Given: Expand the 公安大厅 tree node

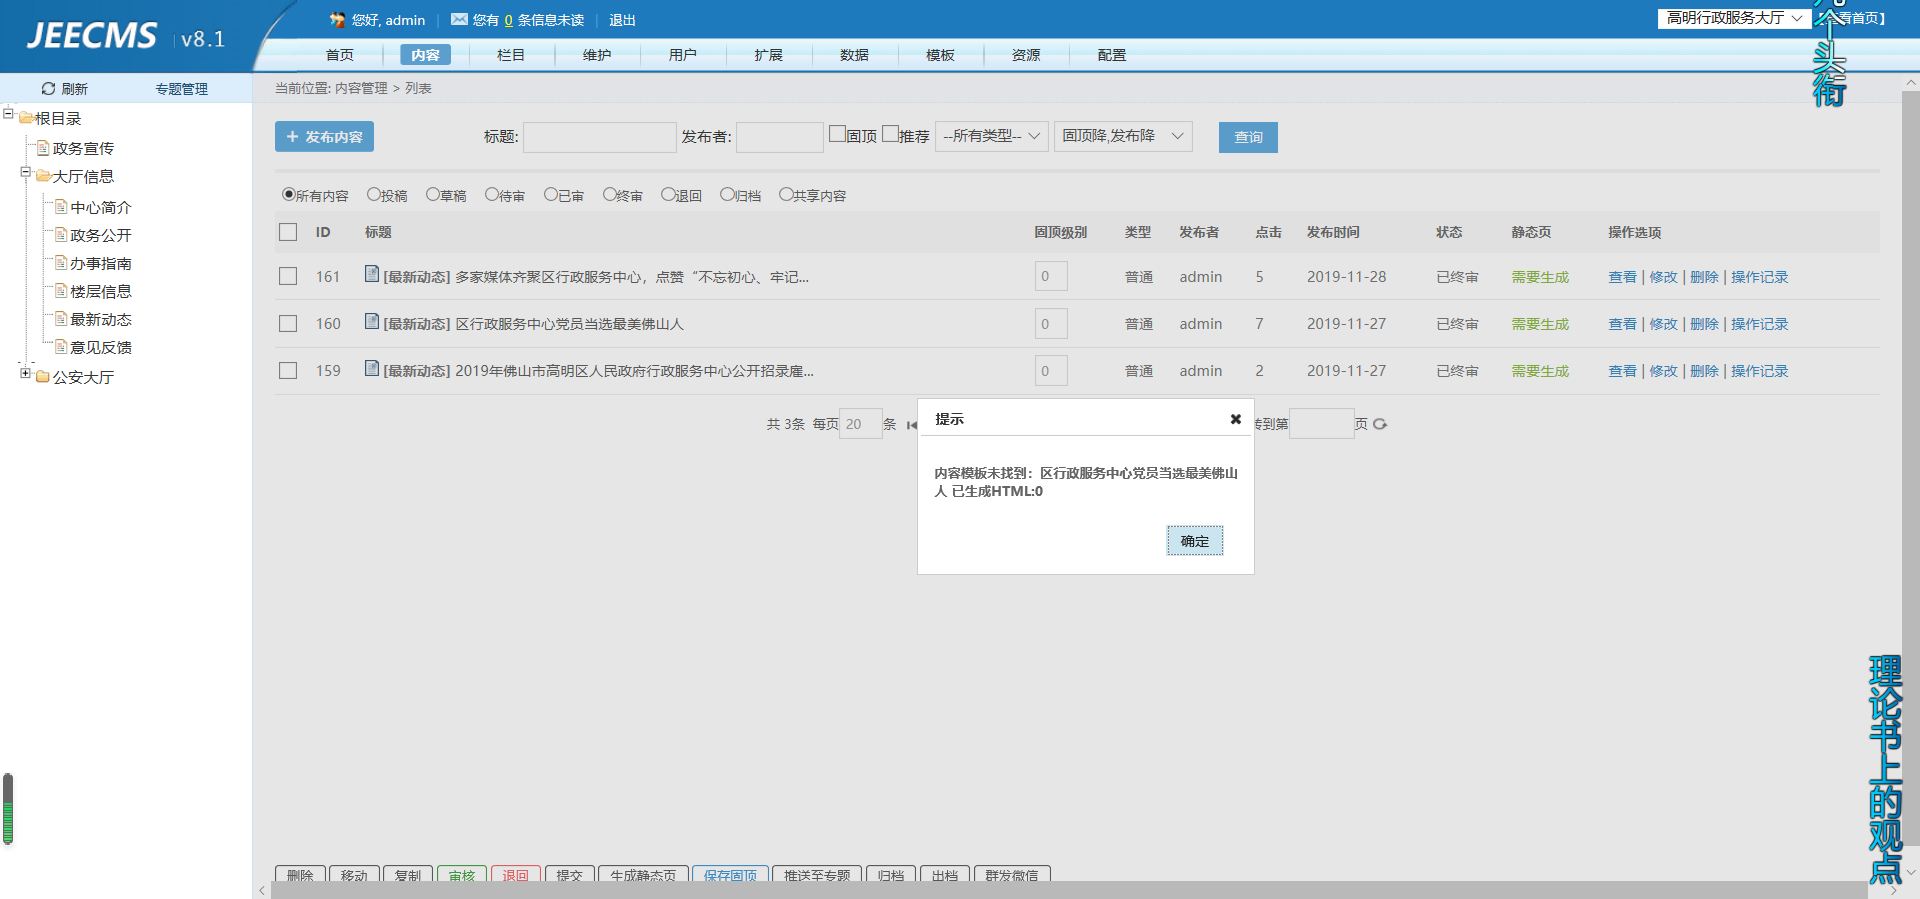Looking at the screenshot, I should (26, 373).
